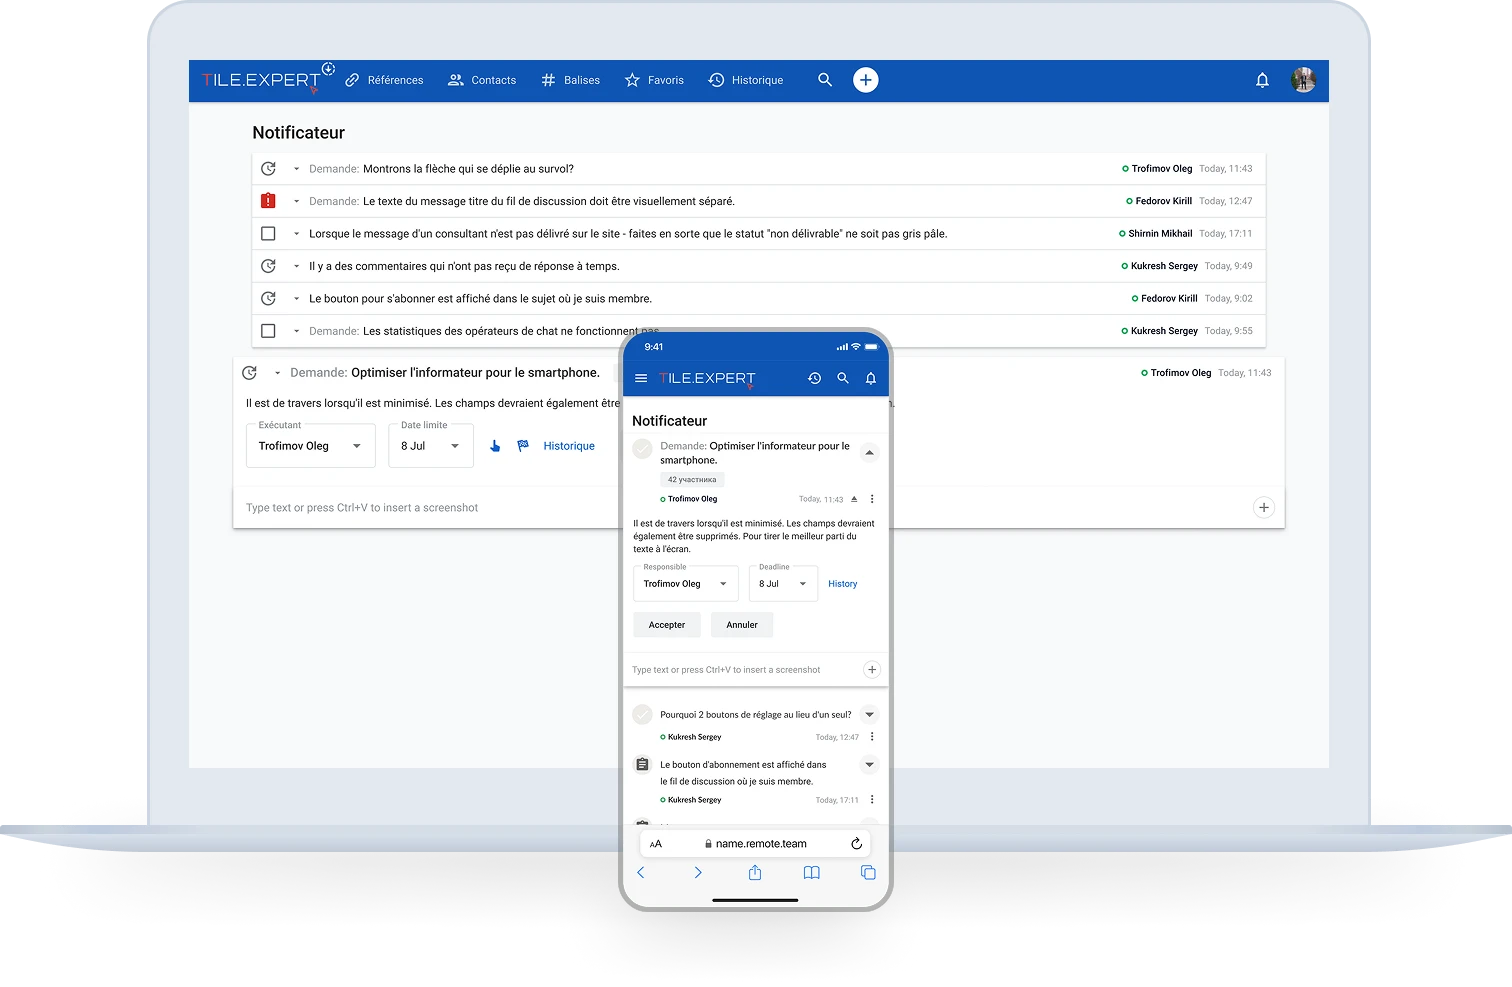Open the hamburger menu on the phone

tap(641, 378)
